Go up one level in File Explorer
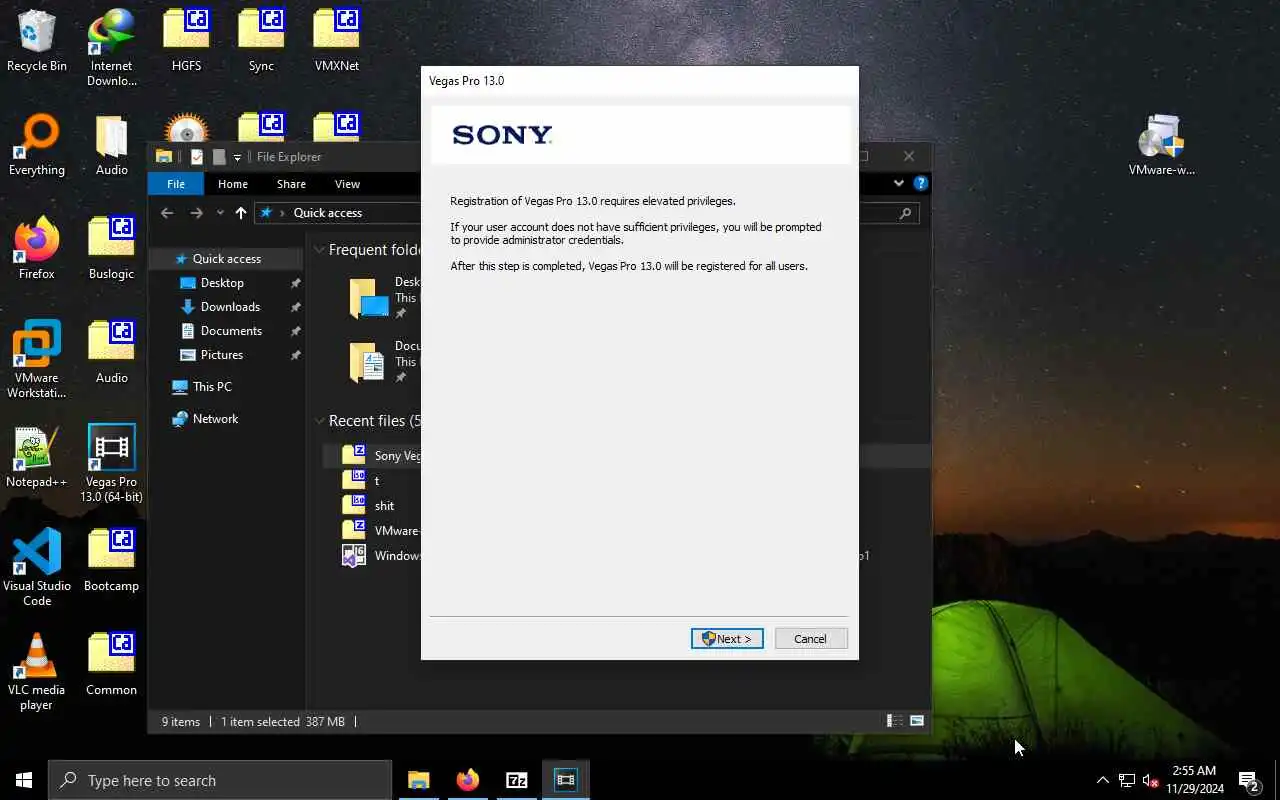This screenshot has height=800, width=1280. (x=241, y=213)
